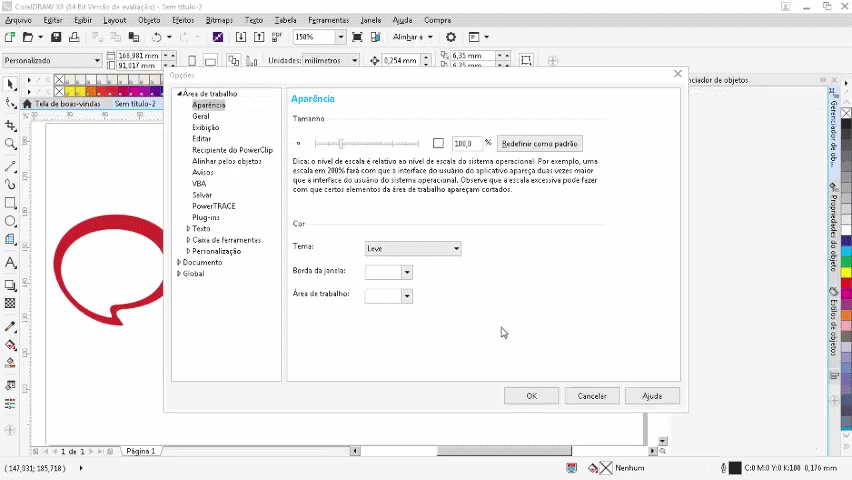Expand the Documento tree node
Screen dimensions: 852x480
coord(179,263)
